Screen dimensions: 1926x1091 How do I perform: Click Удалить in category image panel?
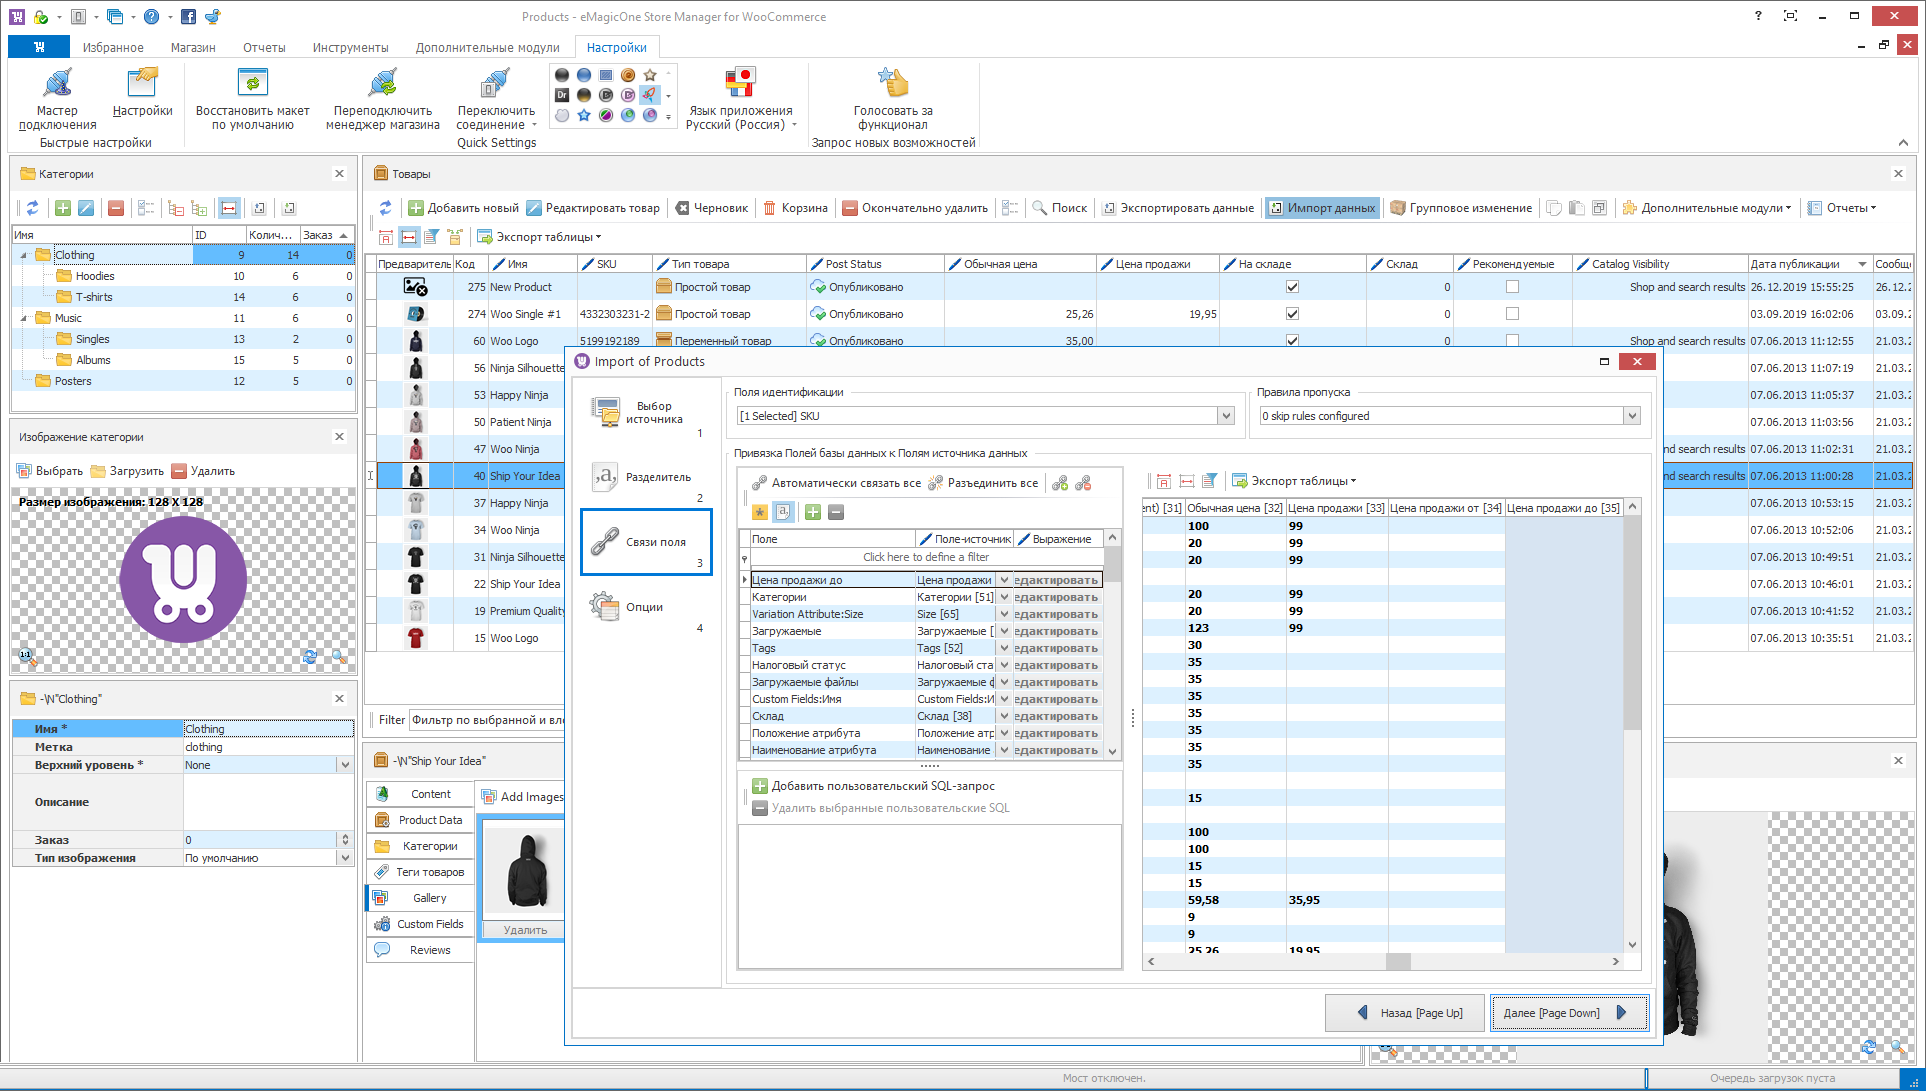[x=203, y=471]
